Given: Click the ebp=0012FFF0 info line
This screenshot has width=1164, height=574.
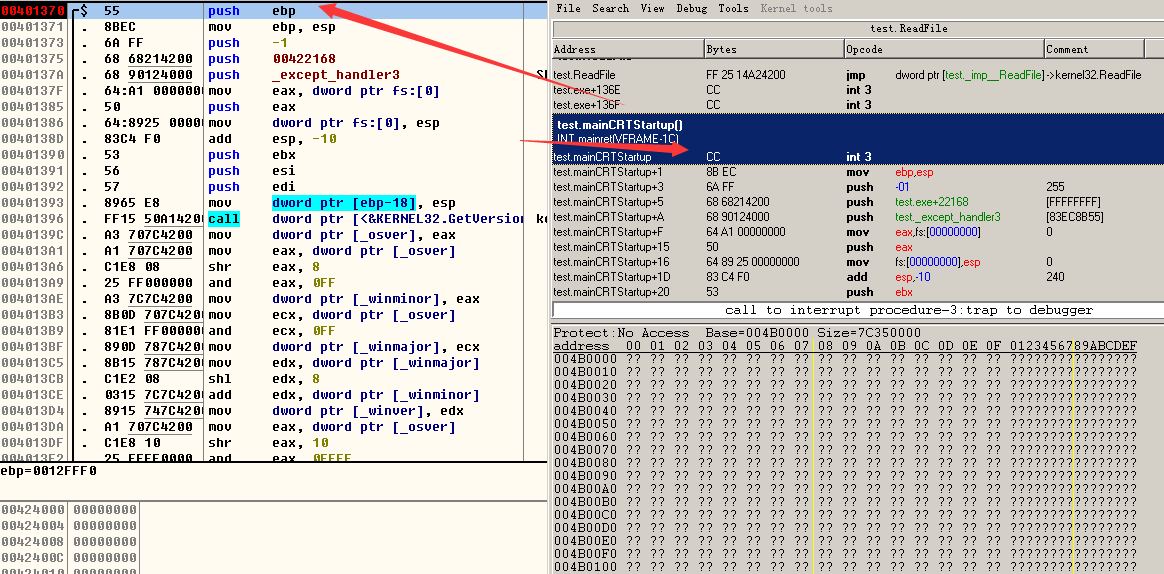Looking at the screenshot, I should pyautogui.click(x=50, y=470).
